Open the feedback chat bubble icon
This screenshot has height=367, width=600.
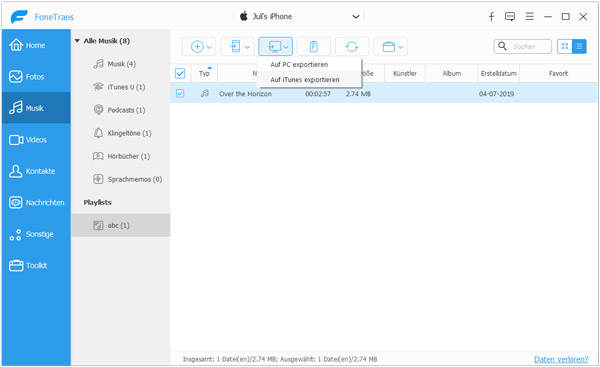(x=510, y=16)
